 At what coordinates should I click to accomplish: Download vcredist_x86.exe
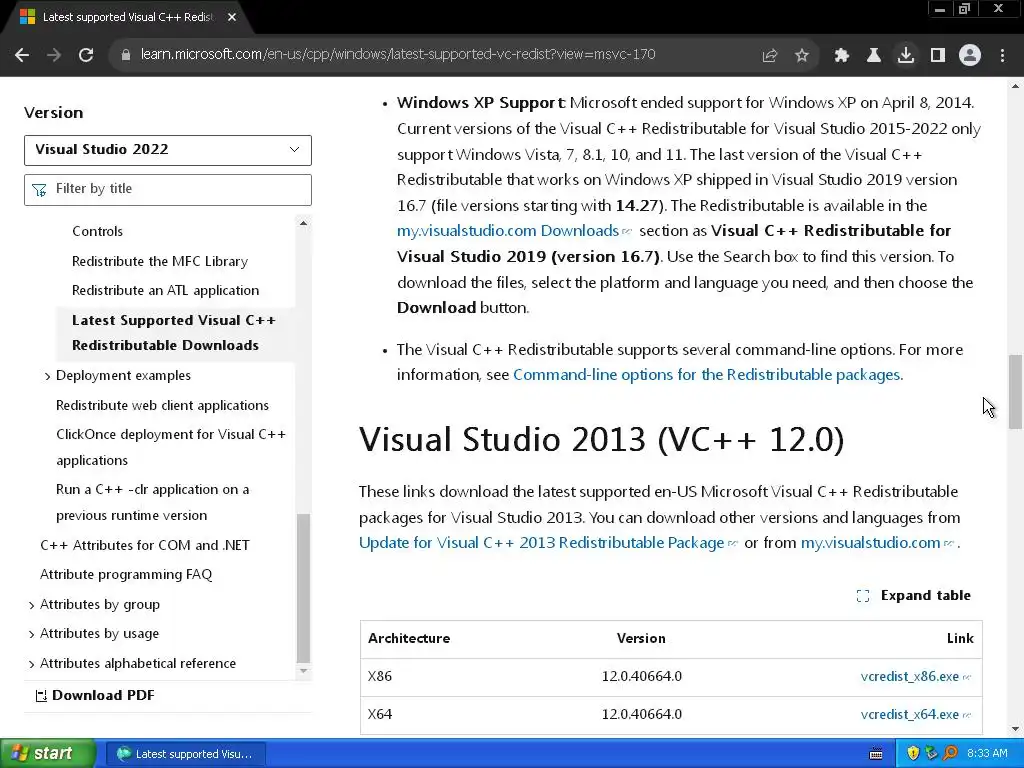[x=916, y=677]
